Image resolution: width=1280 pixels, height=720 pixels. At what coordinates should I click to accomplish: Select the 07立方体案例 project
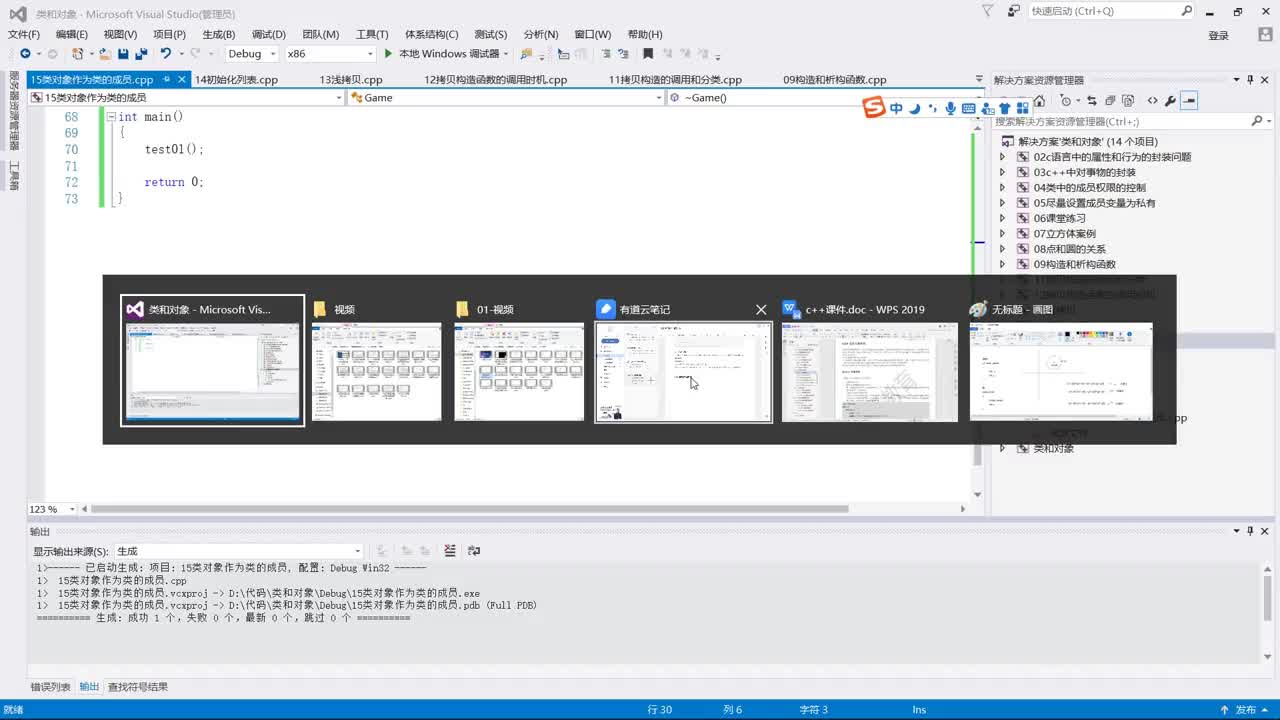[1064, 233]
